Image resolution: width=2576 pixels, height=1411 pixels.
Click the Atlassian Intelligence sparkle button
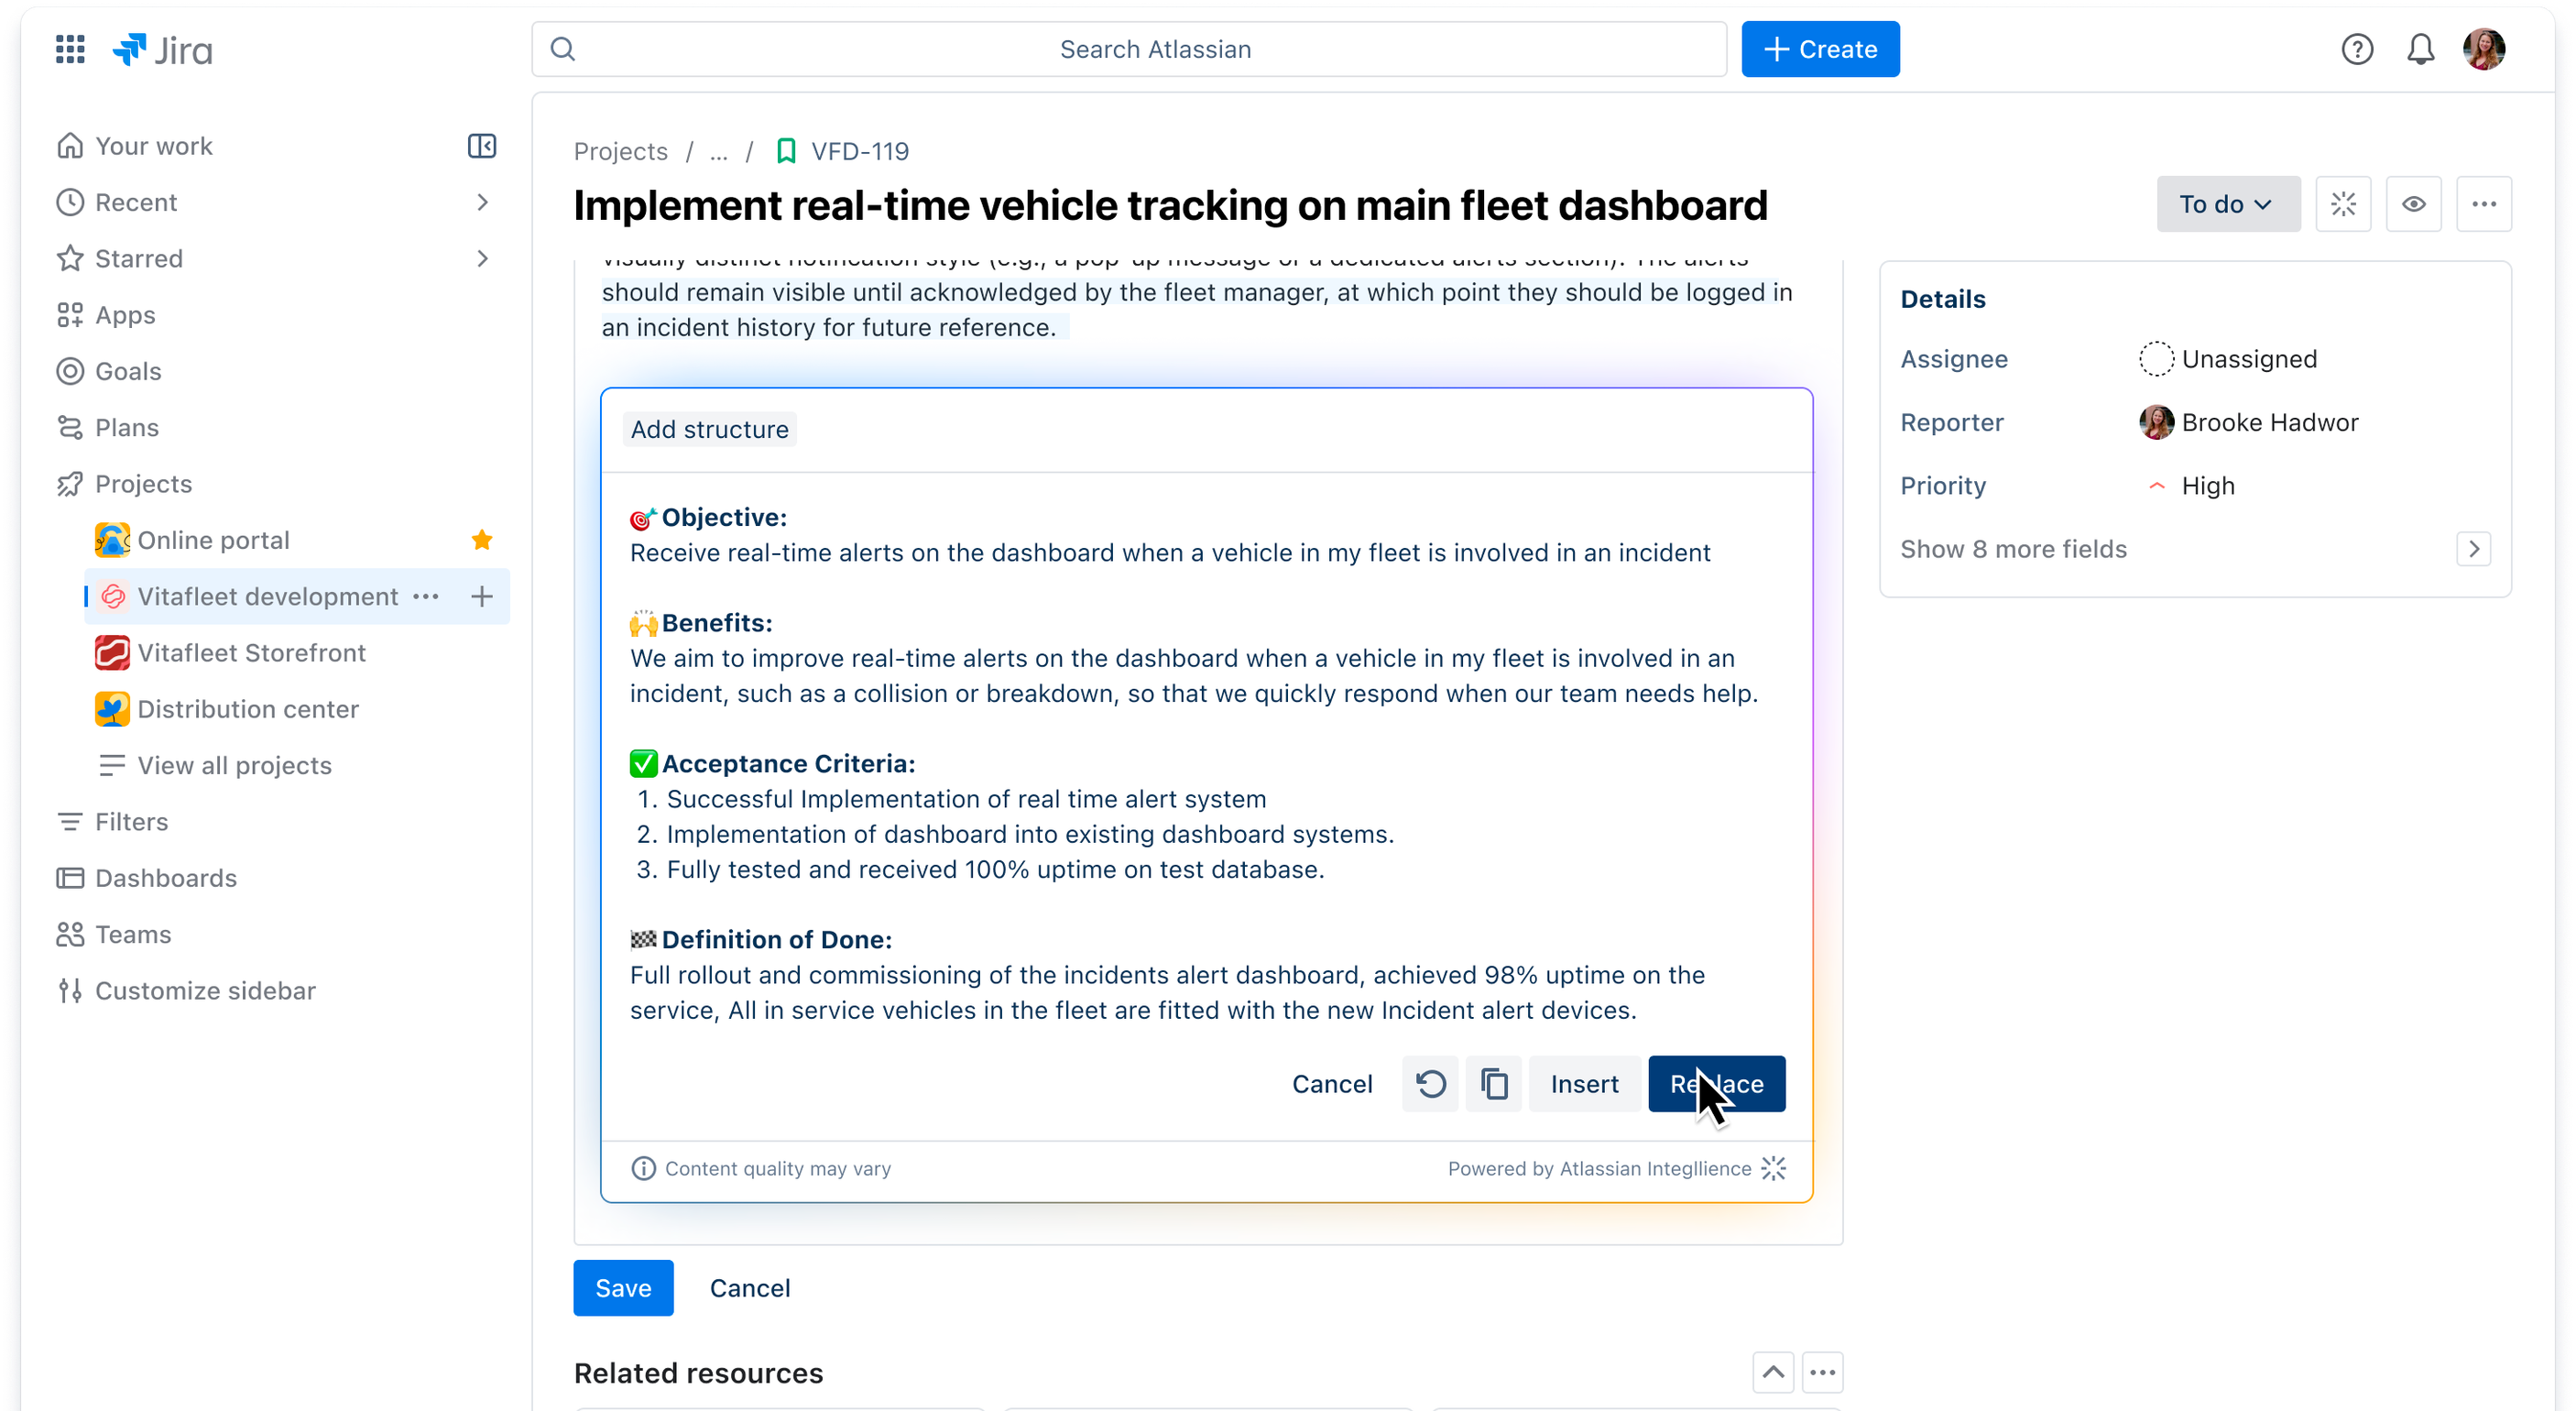[2343, 204]
